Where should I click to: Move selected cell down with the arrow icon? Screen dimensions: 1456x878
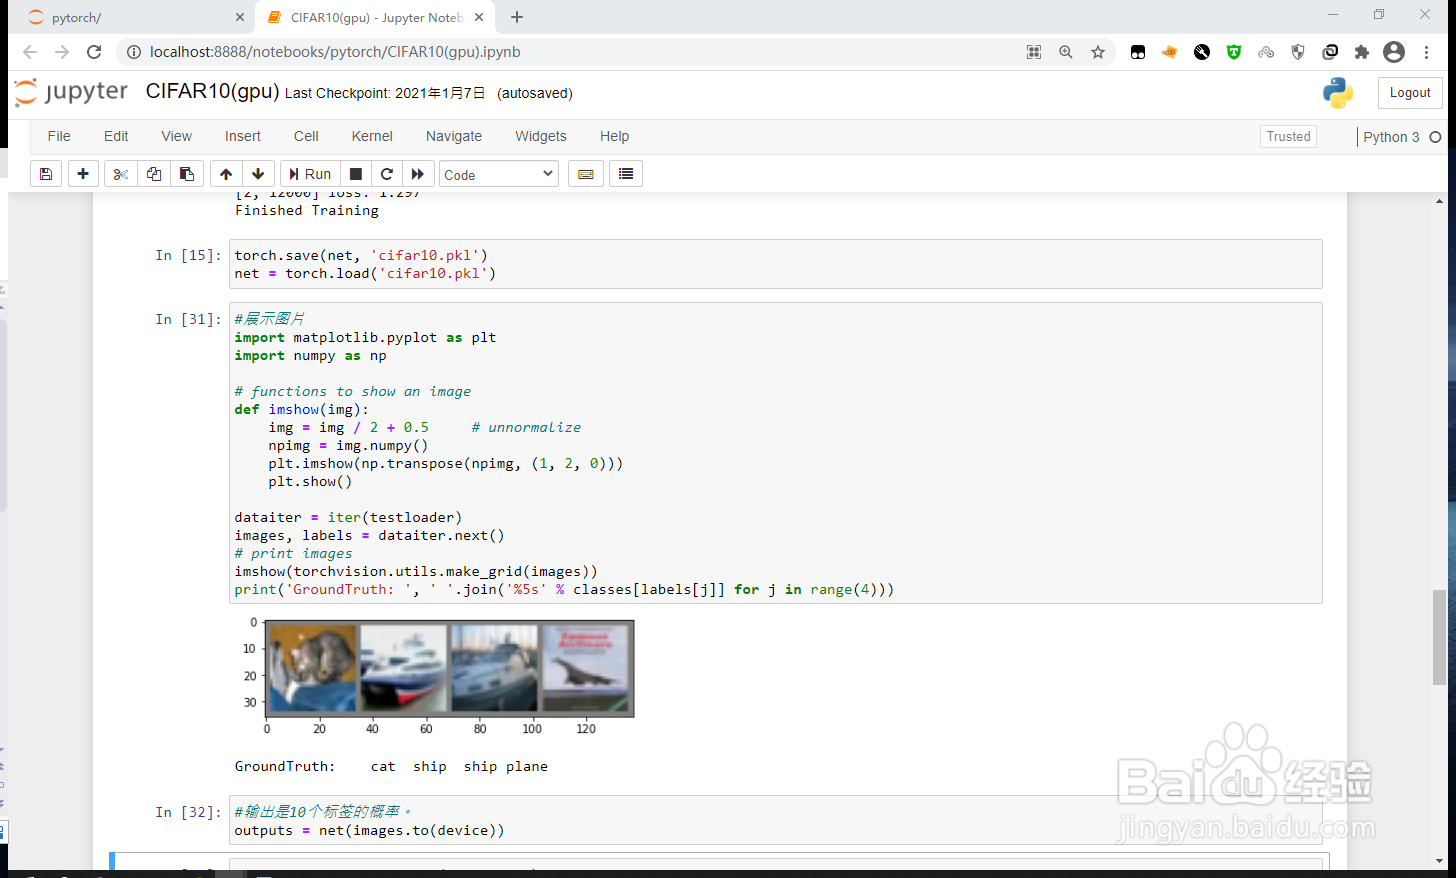click(258, 174)
